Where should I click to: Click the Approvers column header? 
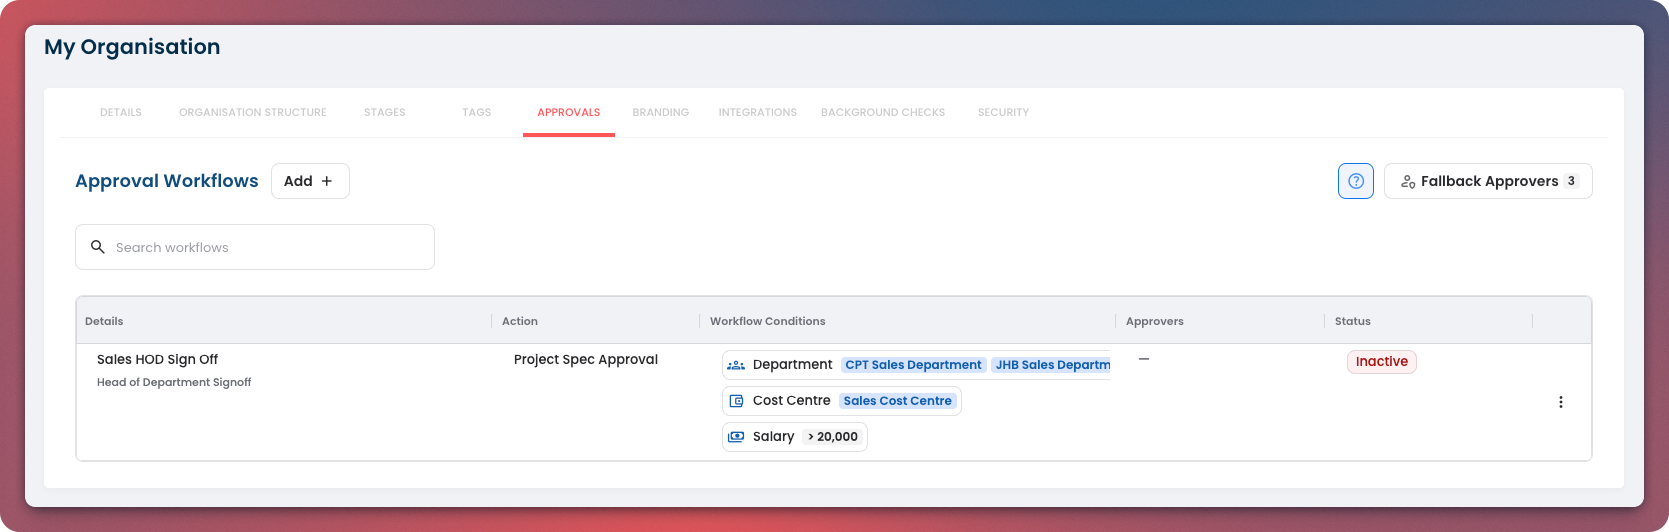pyautogui.click(x=1155, y=321)
